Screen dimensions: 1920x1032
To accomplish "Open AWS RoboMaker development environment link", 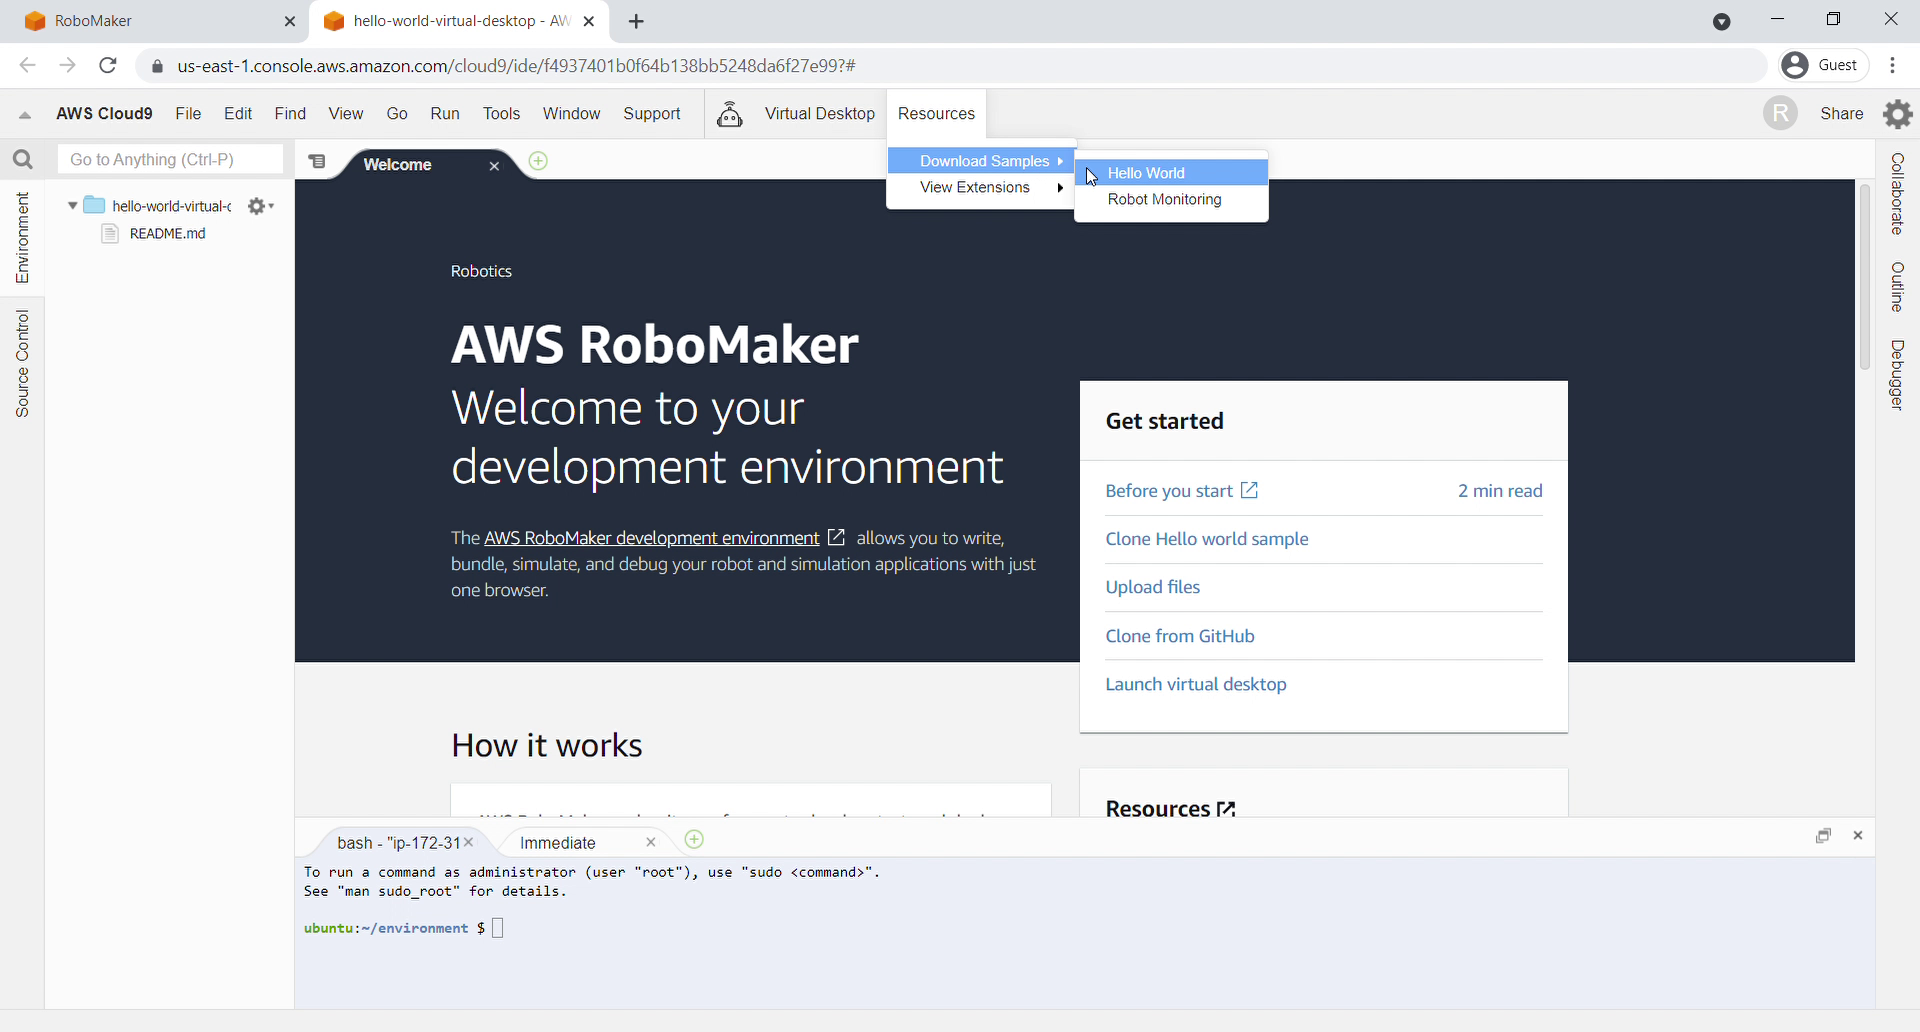I will click(651, 538).
